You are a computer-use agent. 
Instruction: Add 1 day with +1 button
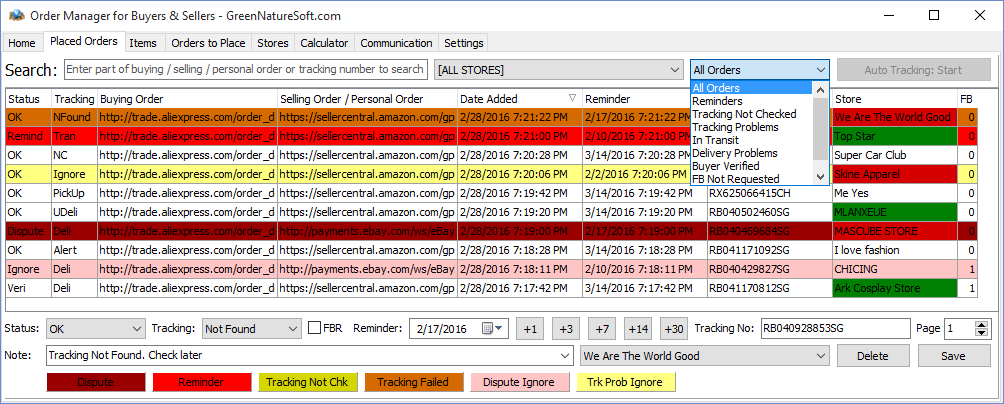(530, 329)
